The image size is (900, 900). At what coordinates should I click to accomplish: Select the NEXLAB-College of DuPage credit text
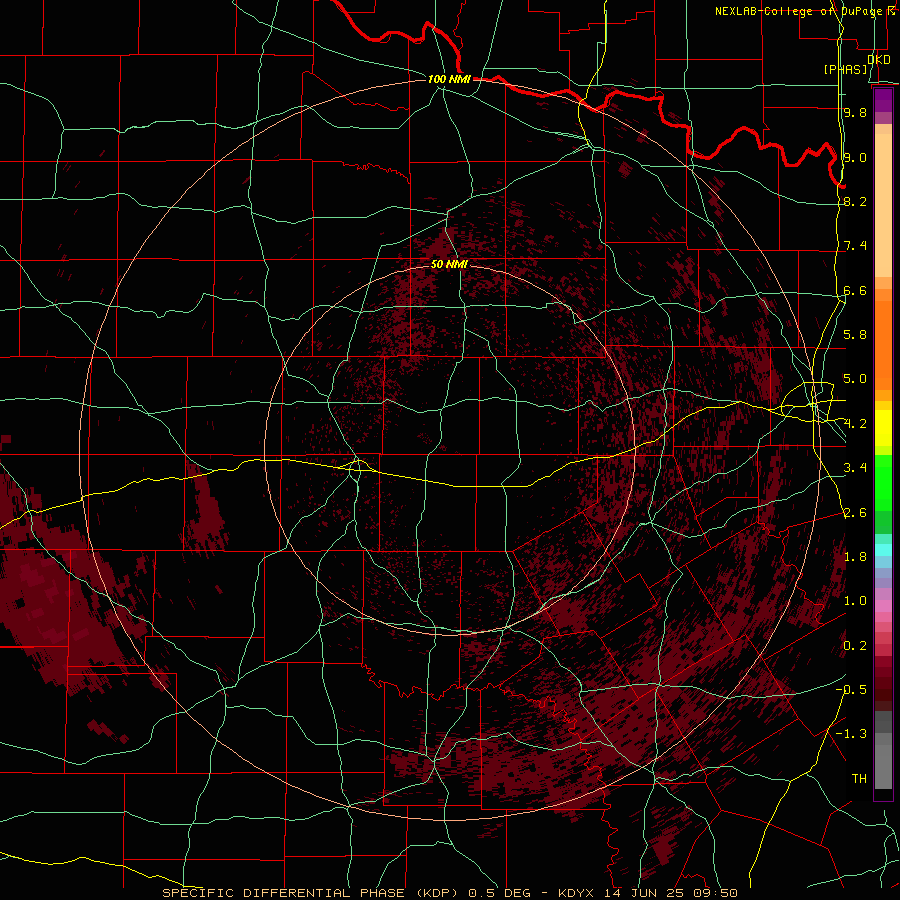pyautogui.click(x=806, y=11)
